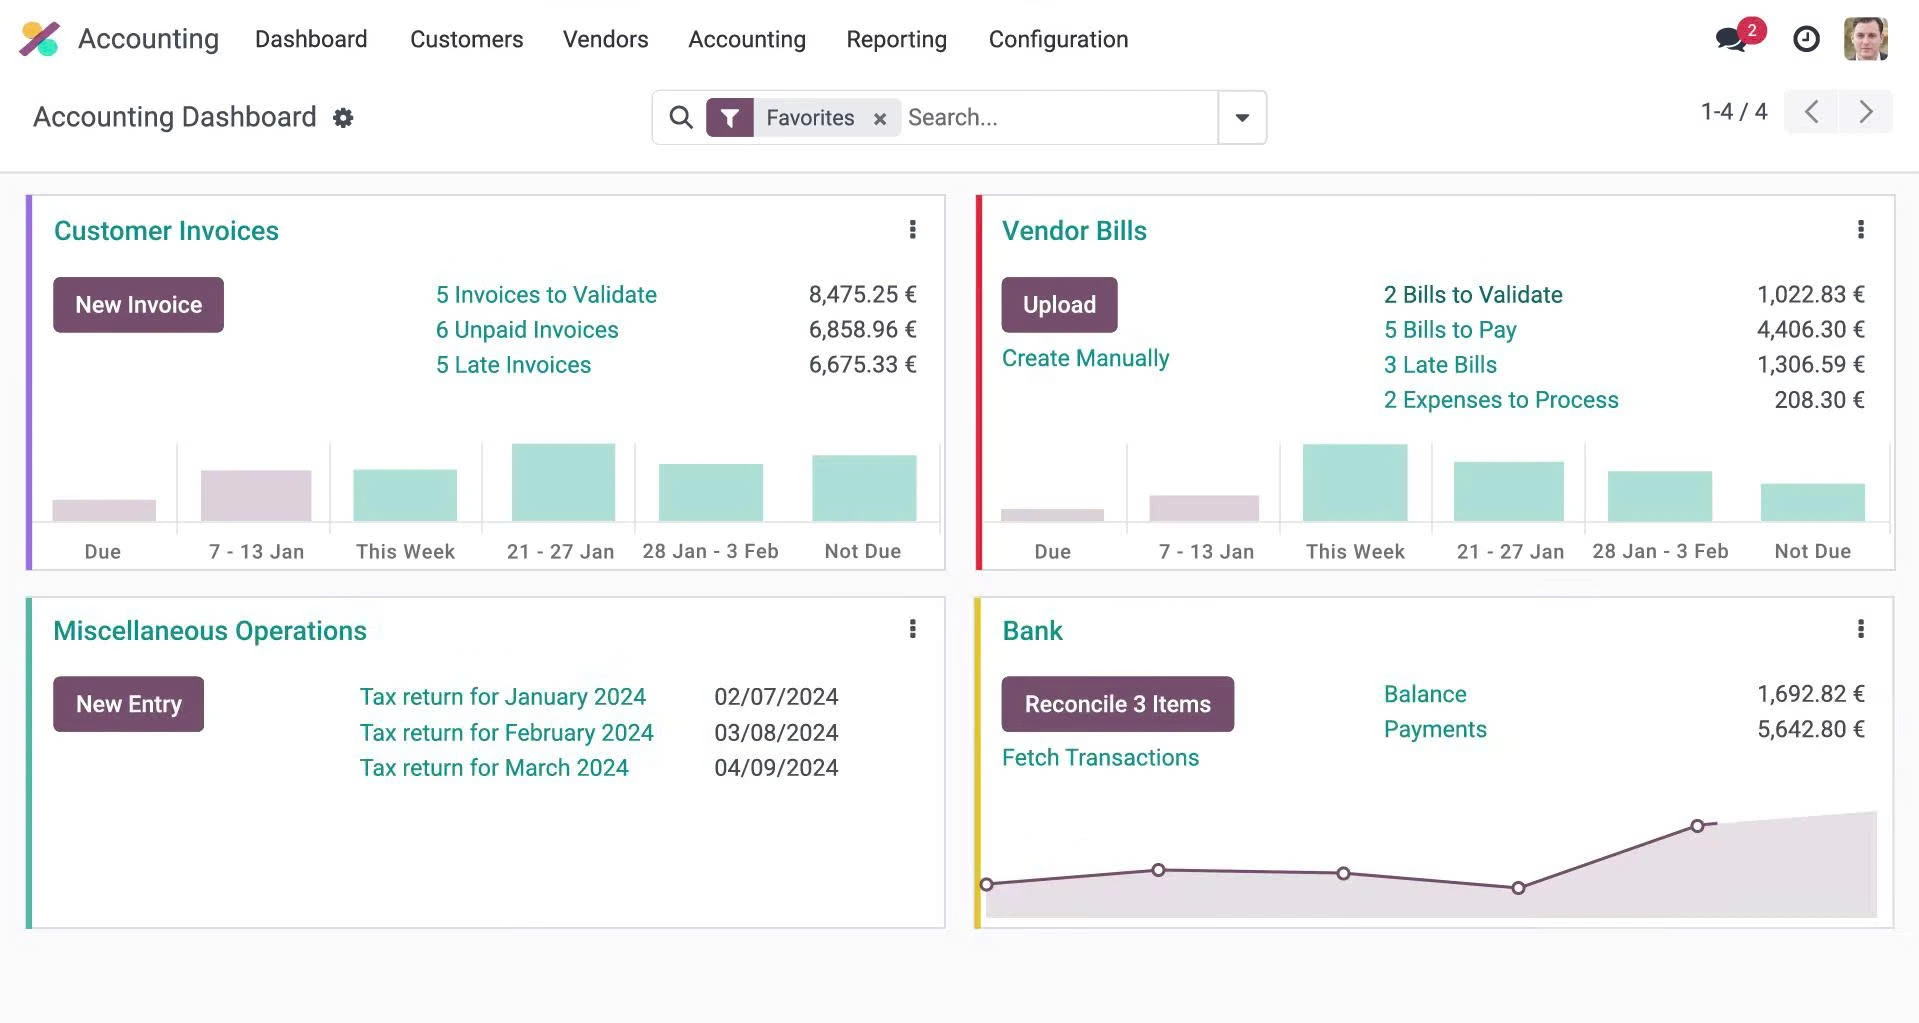
Task: Go to the previous page arrow
Action: pos(1810,112)
